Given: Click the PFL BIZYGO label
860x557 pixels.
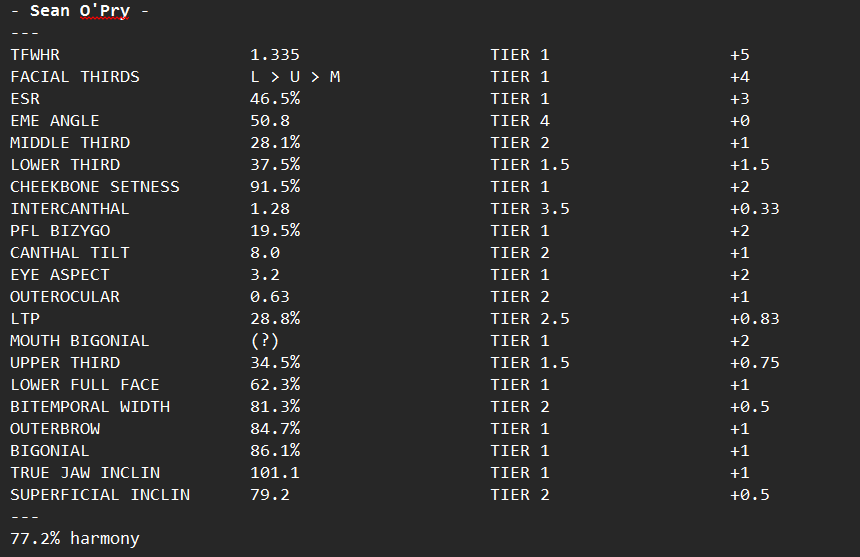Looking at the screenshot, I should pyautogui.click(x=60, y=230).
